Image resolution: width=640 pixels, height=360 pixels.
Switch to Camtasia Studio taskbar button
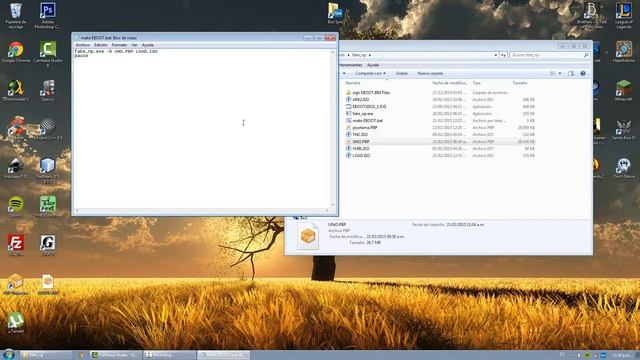[115, 355]
